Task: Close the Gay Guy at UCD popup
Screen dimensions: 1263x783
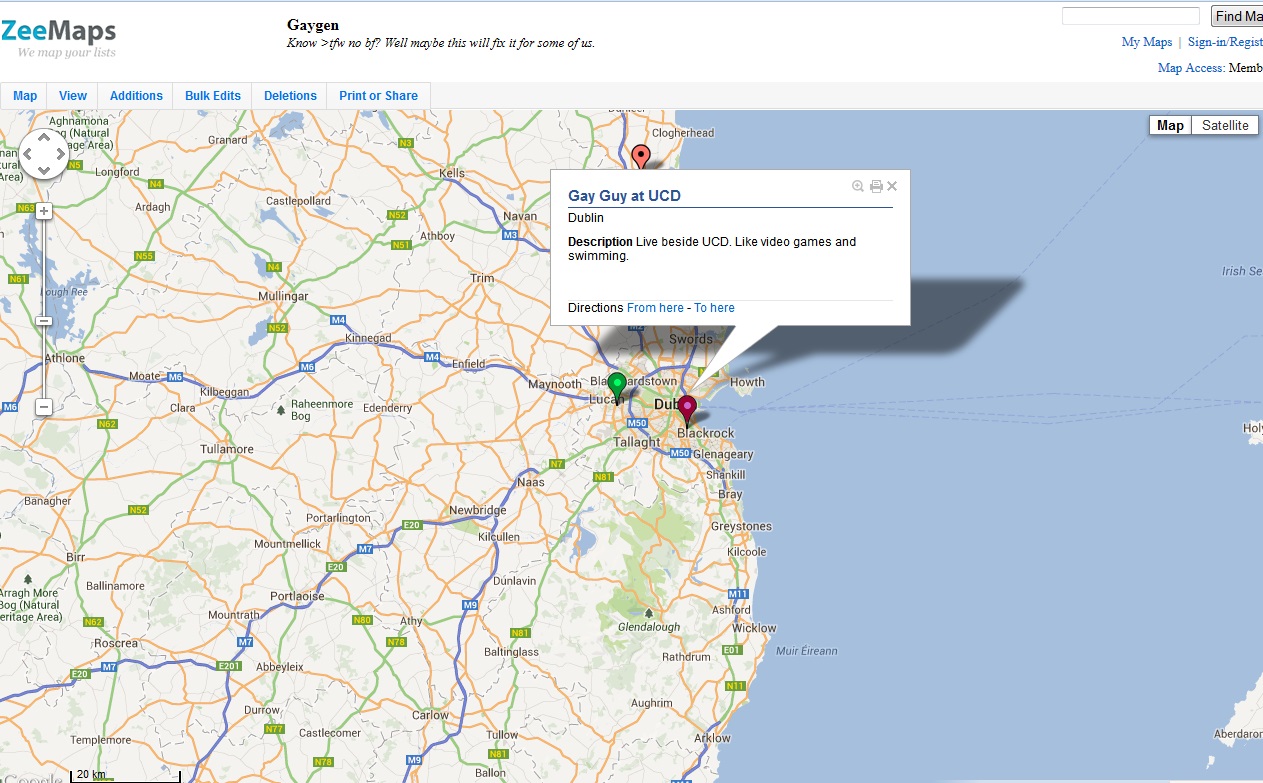Action: click(x=892, y=186)
